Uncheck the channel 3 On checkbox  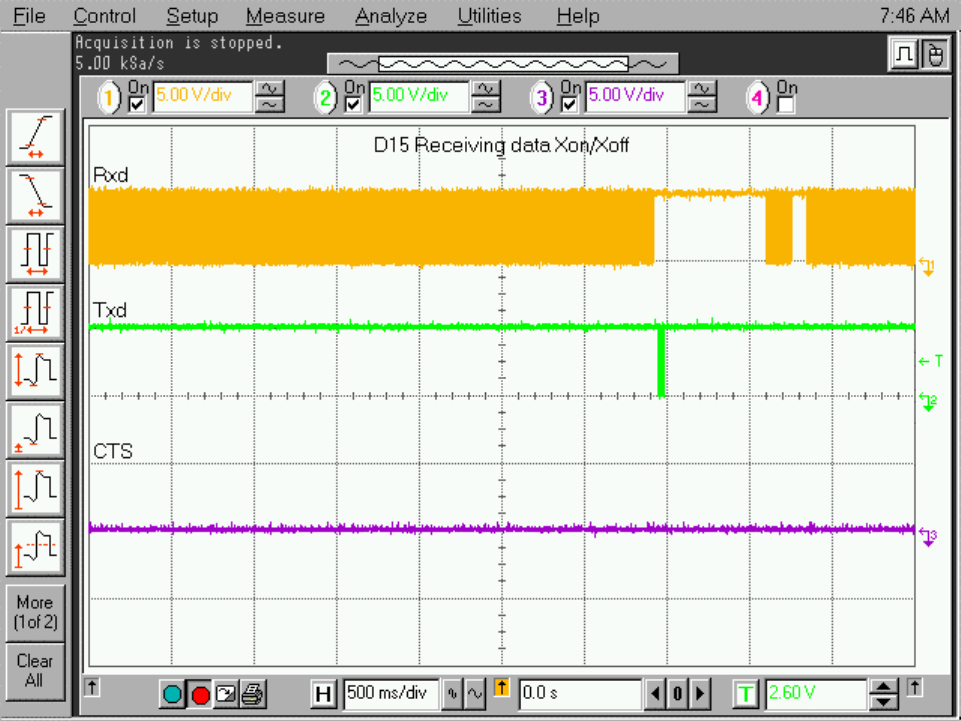(x=569, y=105)
